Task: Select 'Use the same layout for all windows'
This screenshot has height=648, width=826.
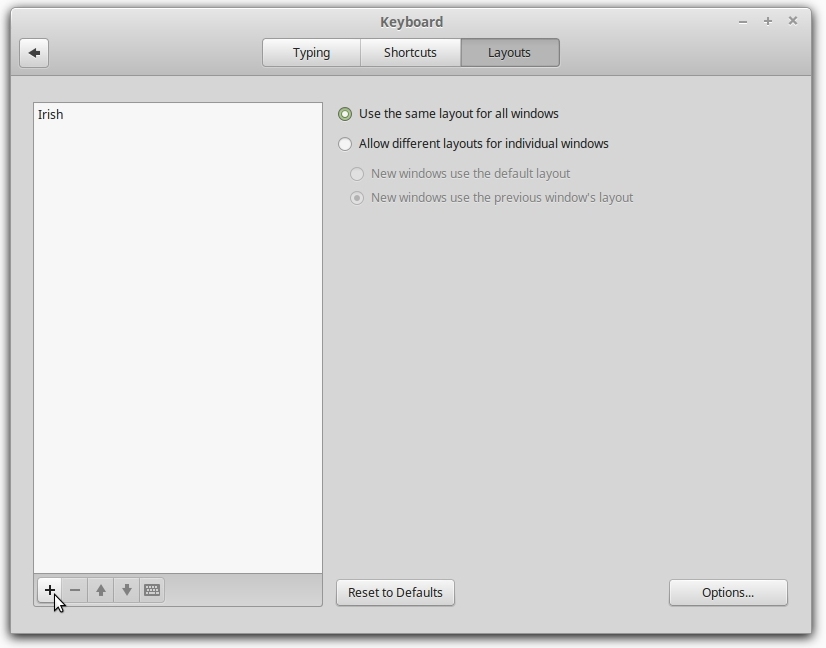Action: [345, 114]
